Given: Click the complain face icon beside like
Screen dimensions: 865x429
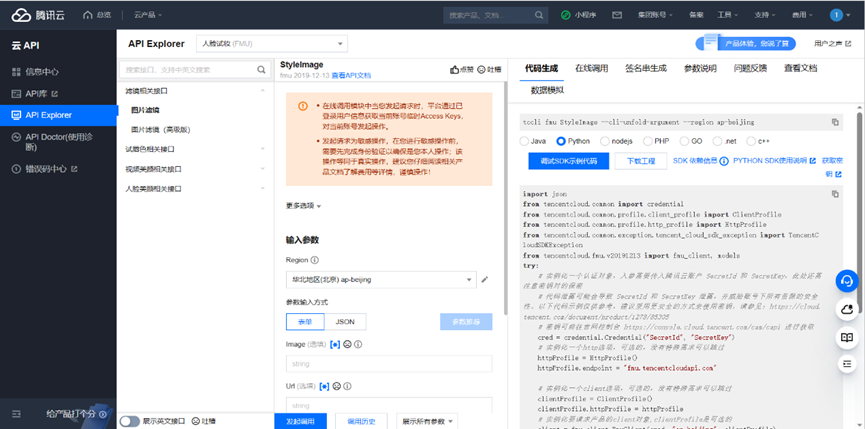Looking at the screenshot, I should 481,70.
